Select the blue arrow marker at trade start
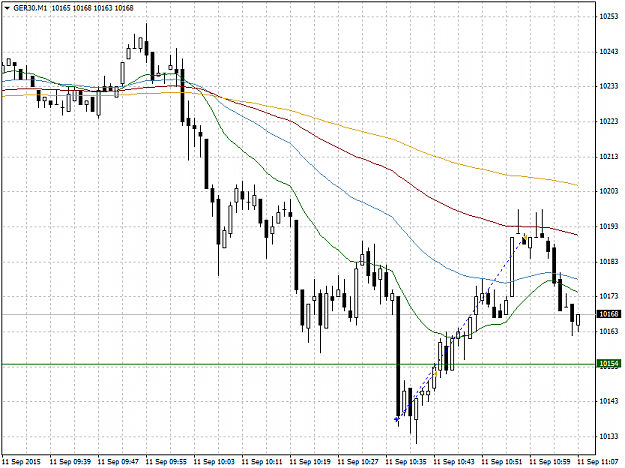The height and width of the screenshot is (468, 625). coord(397,419)
